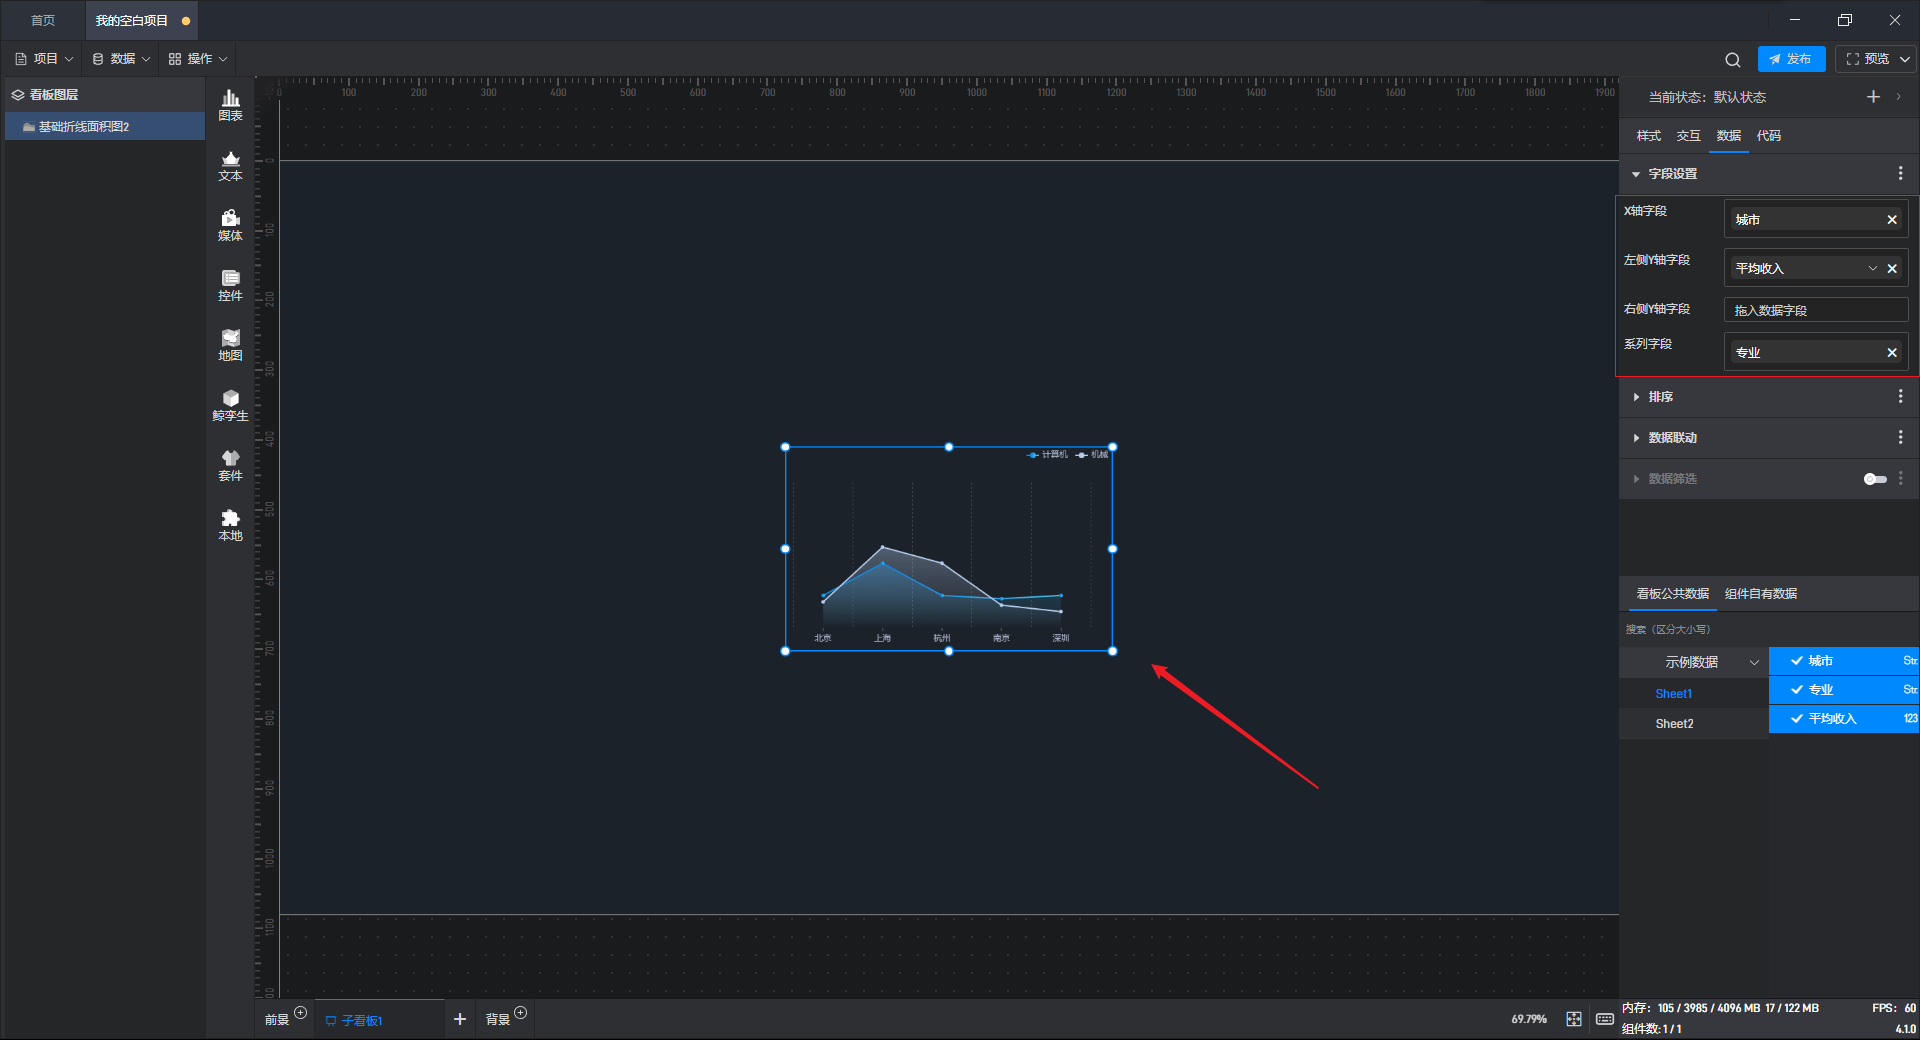Expand the 操作 menu
This screenshot has width=1920, height=1040.
click(x=198, y=59)
